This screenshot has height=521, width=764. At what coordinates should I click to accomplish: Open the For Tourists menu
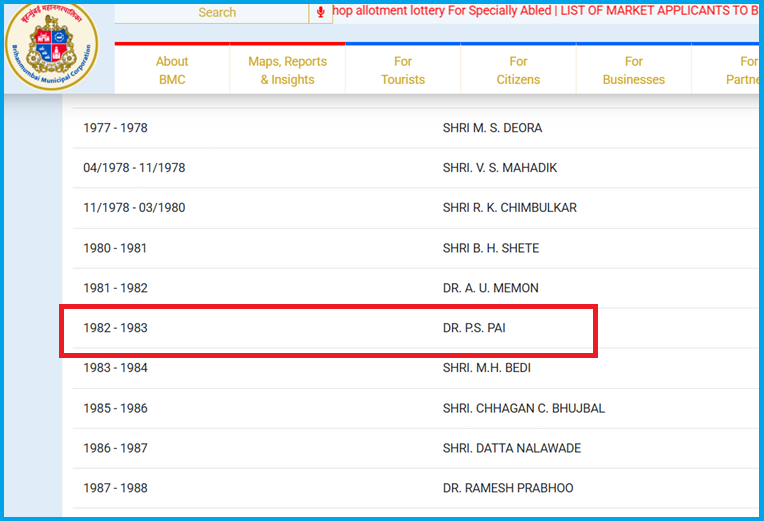[x=403, y=70]
